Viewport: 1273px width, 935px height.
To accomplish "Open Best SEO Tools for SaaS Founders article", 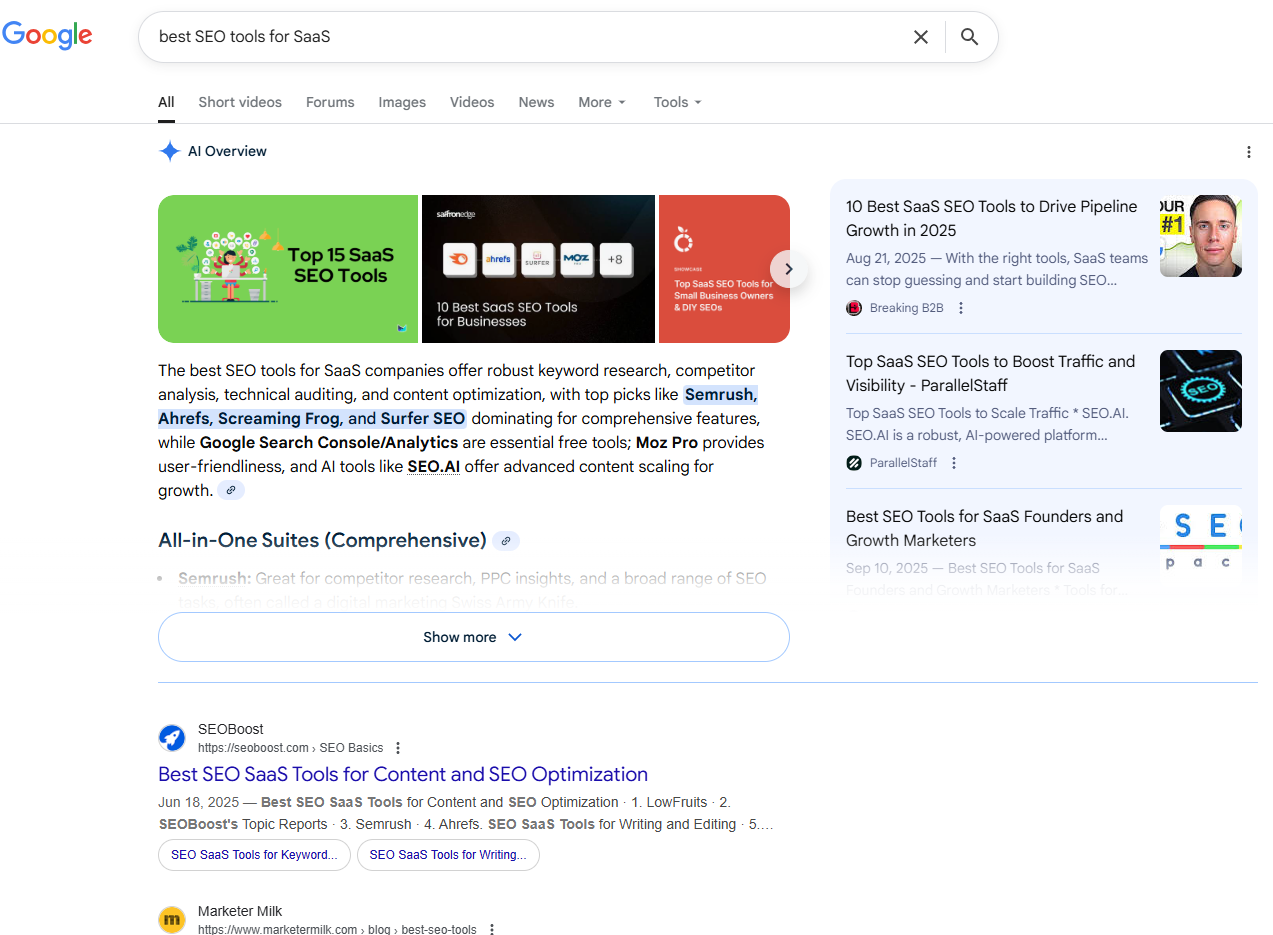I will (985, 528).
